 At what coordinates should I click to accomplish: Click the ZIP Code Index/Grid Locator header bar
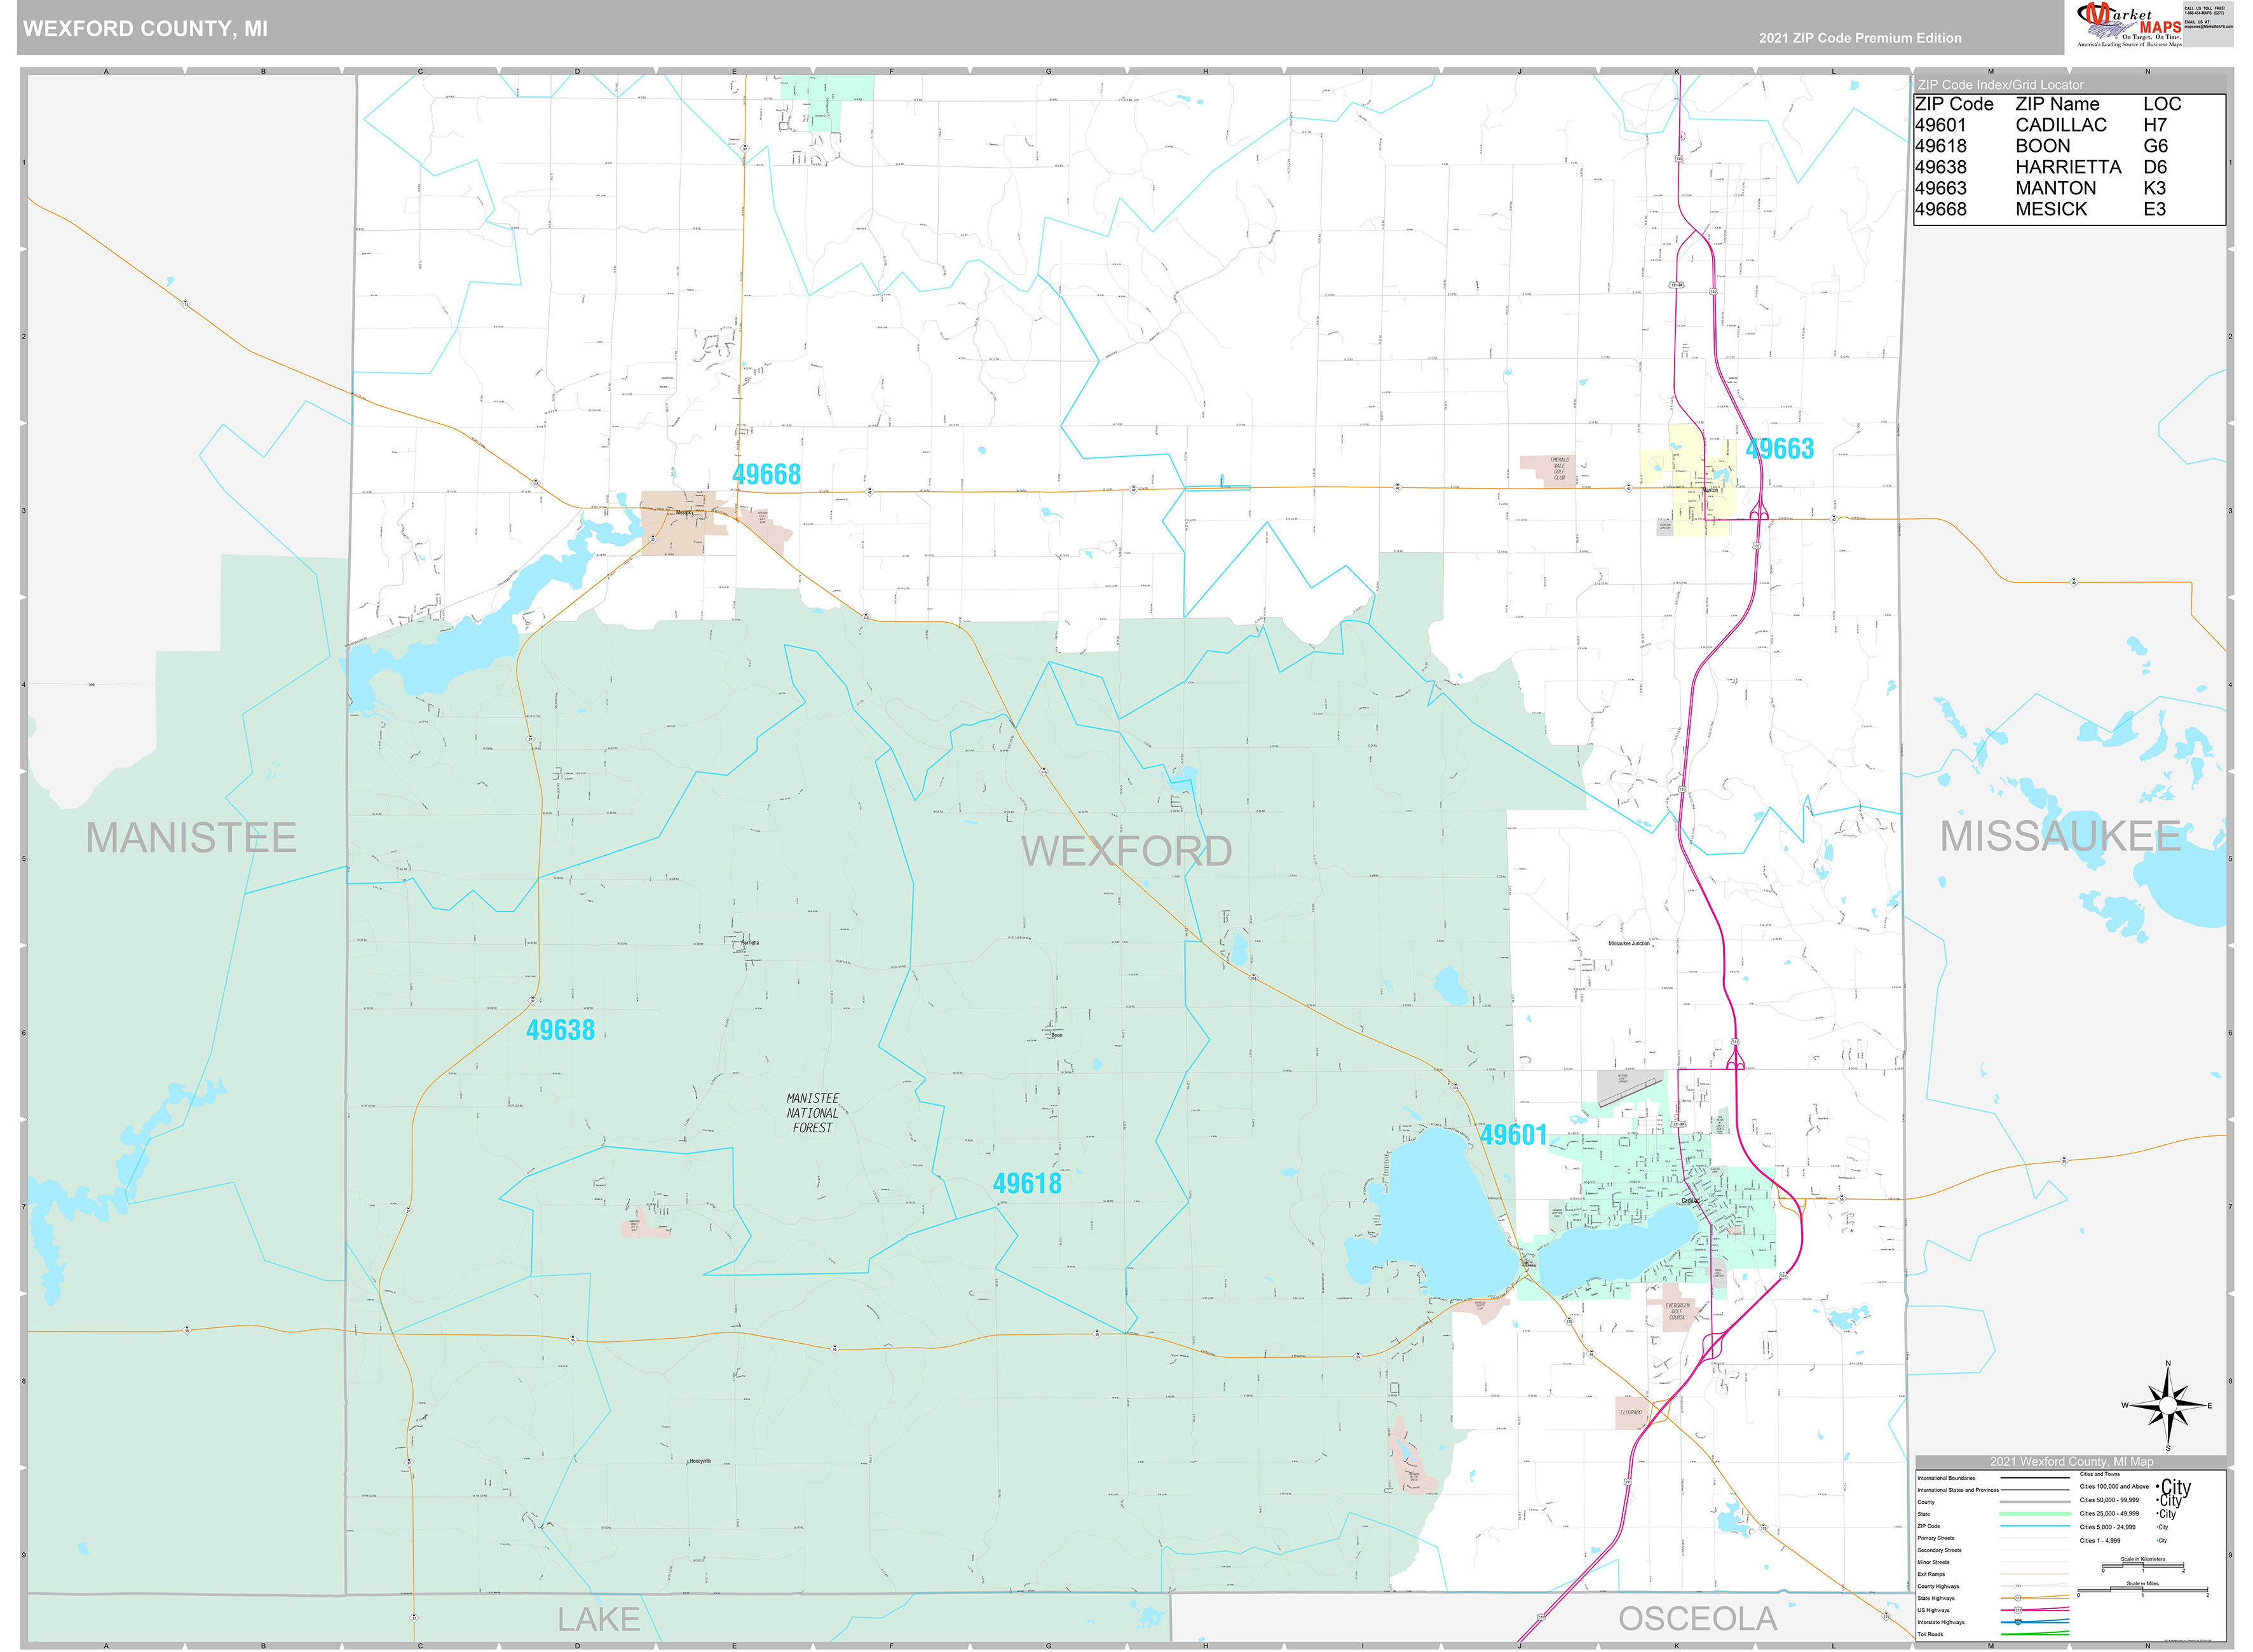point(2001,85)
